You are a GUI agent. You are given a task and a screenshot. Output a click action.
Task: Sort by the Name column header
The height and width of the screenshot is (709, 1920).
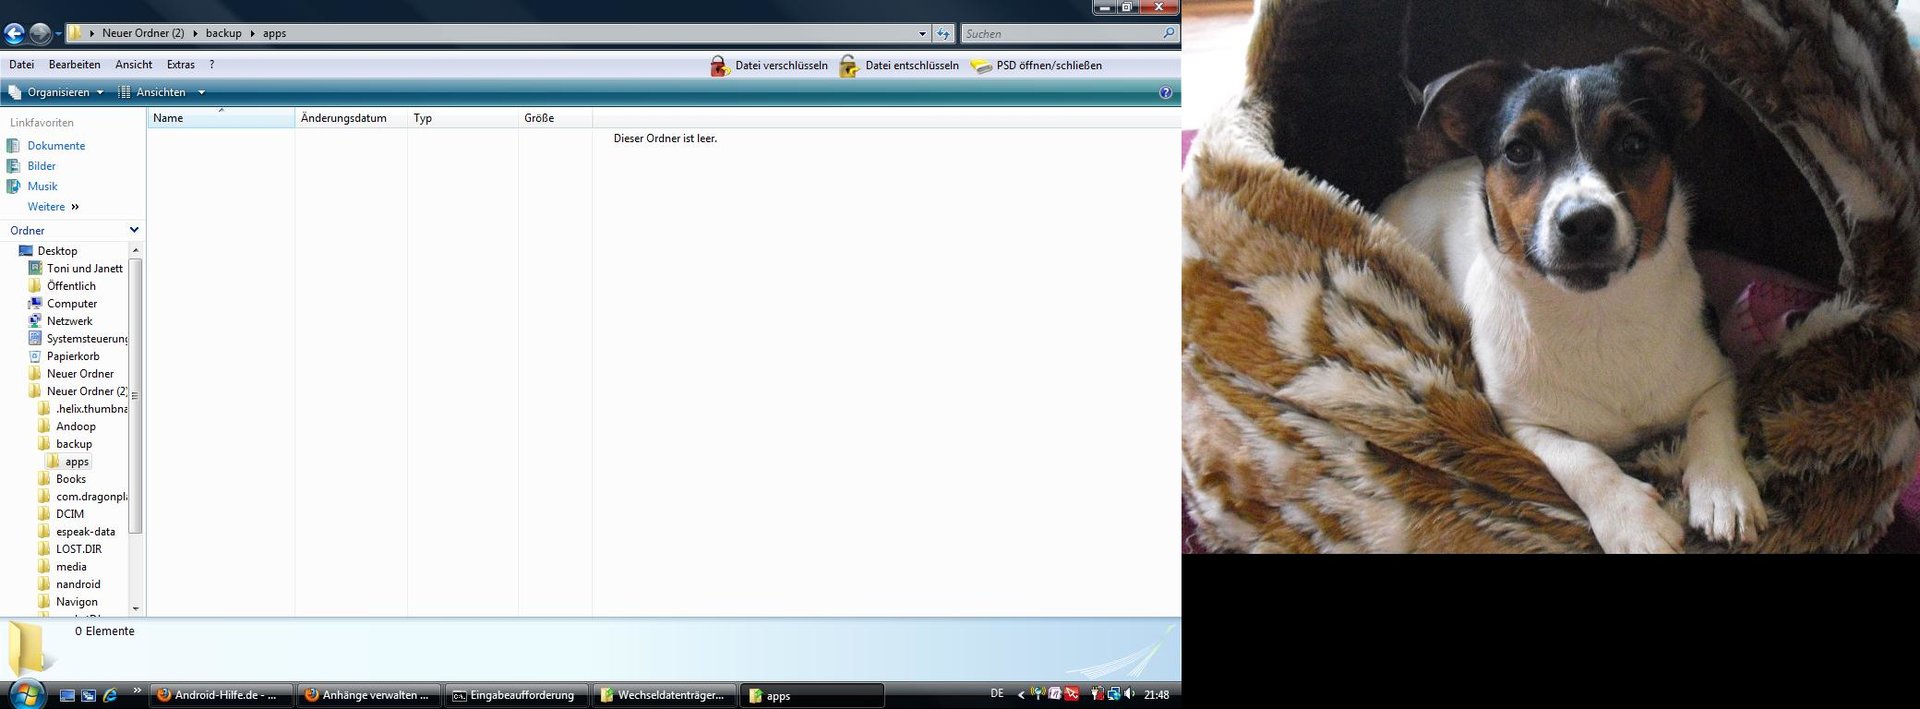[221, 118]
